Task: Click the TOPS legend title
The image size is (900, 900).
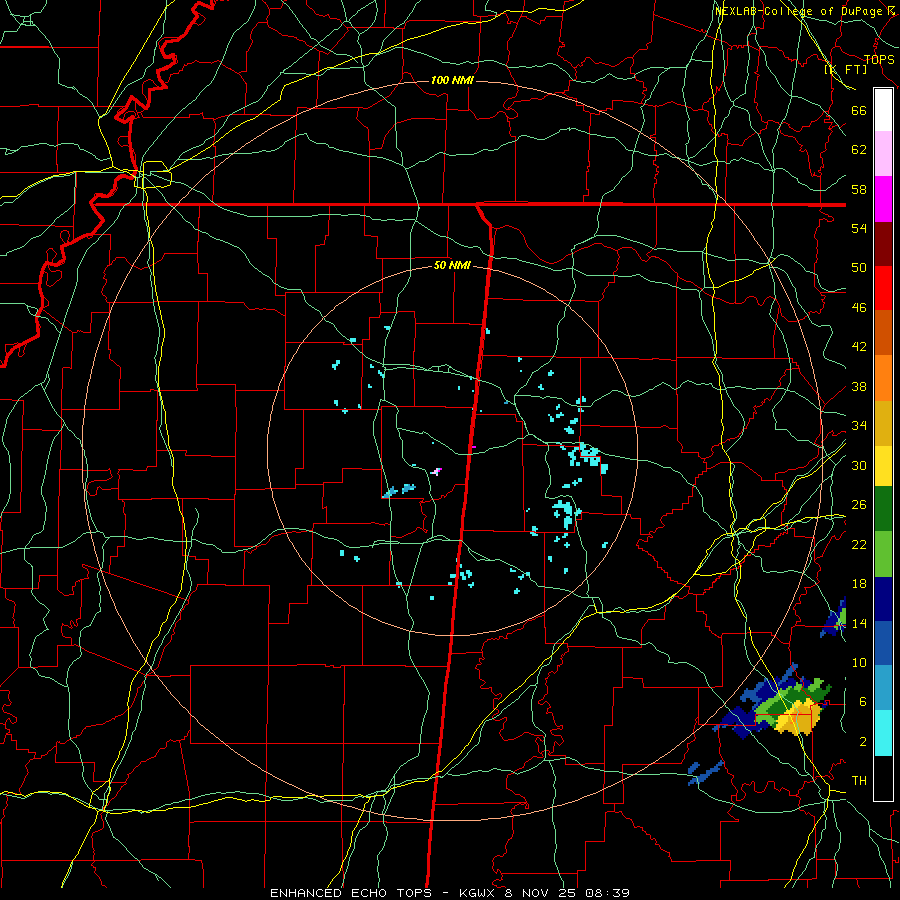Action: [x=879, y=59]
